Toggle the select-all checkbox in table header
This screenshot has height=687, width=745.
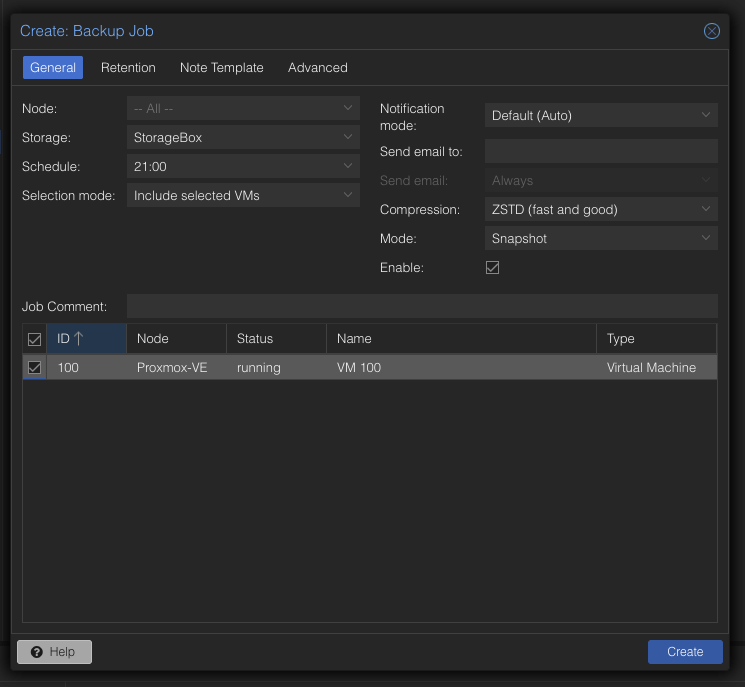[x=34, y=339]
